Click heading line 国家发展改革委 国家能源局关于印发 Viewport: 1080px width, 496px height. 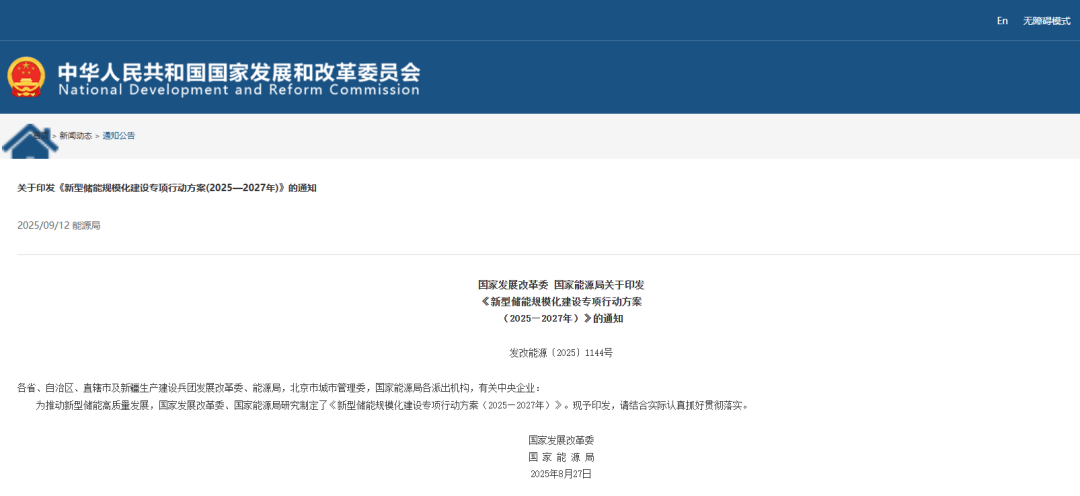click(x=561, y=285)
